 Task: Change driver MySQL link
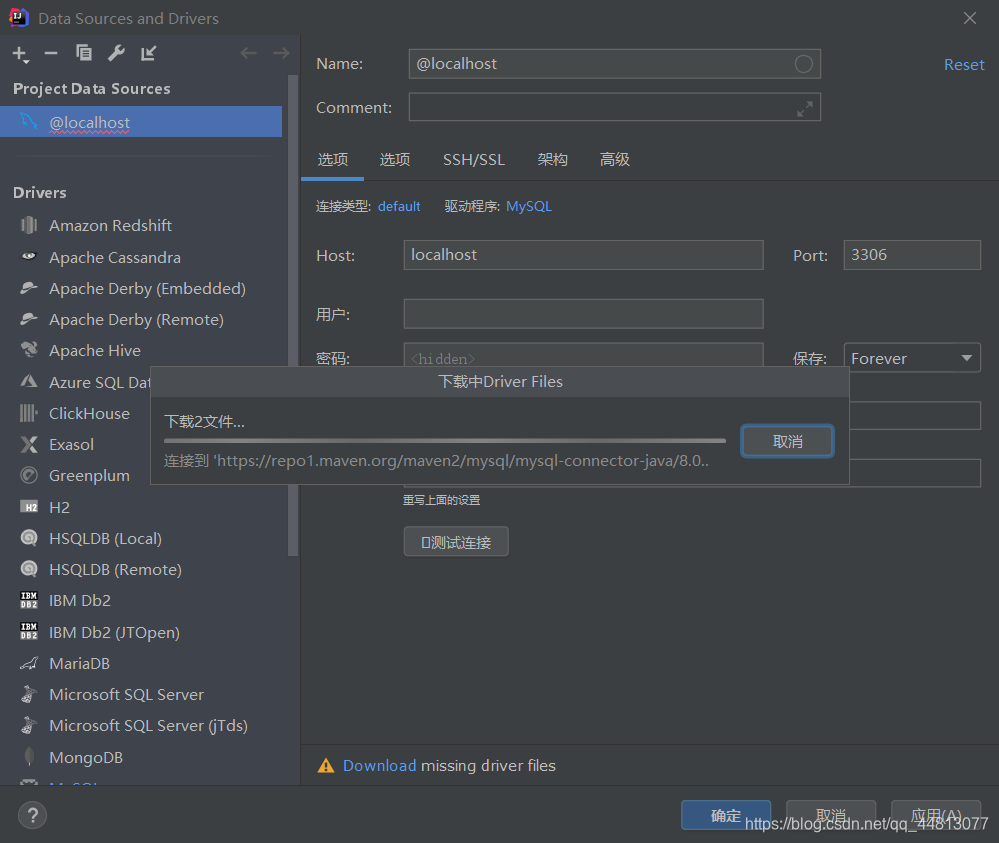(x=529, y=206)
